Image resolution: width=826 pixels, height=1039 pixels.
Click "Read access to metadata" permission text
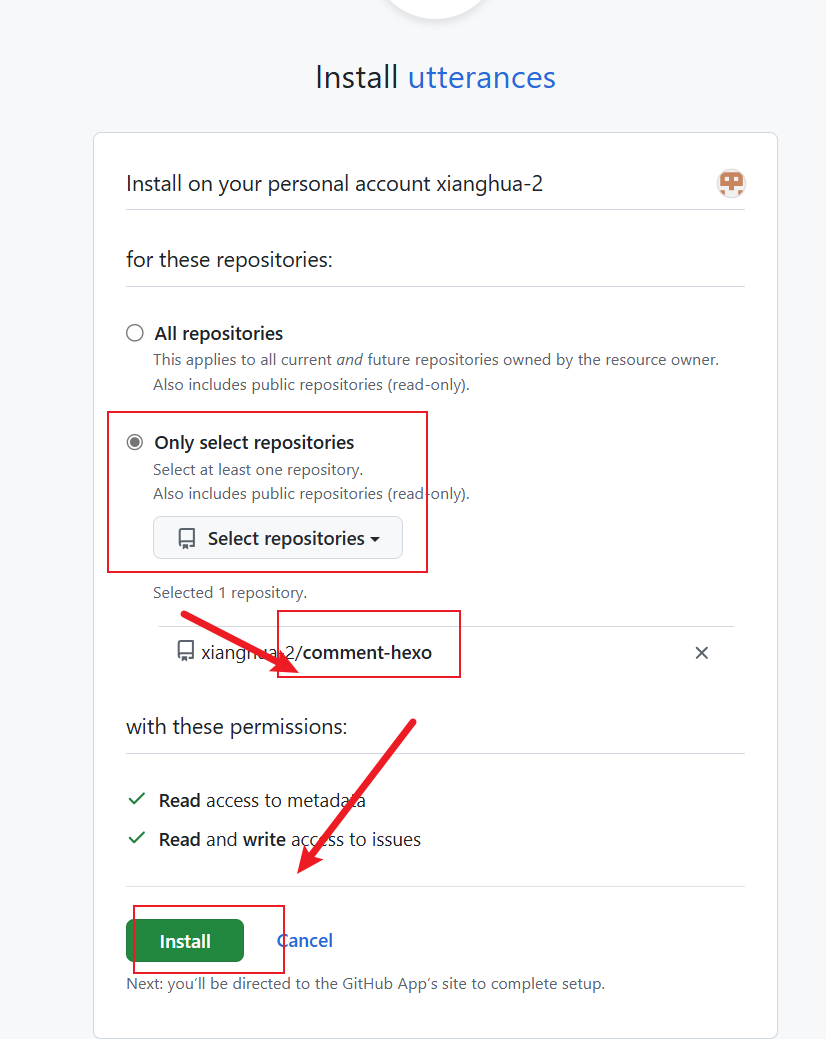[x=262, y=800]
